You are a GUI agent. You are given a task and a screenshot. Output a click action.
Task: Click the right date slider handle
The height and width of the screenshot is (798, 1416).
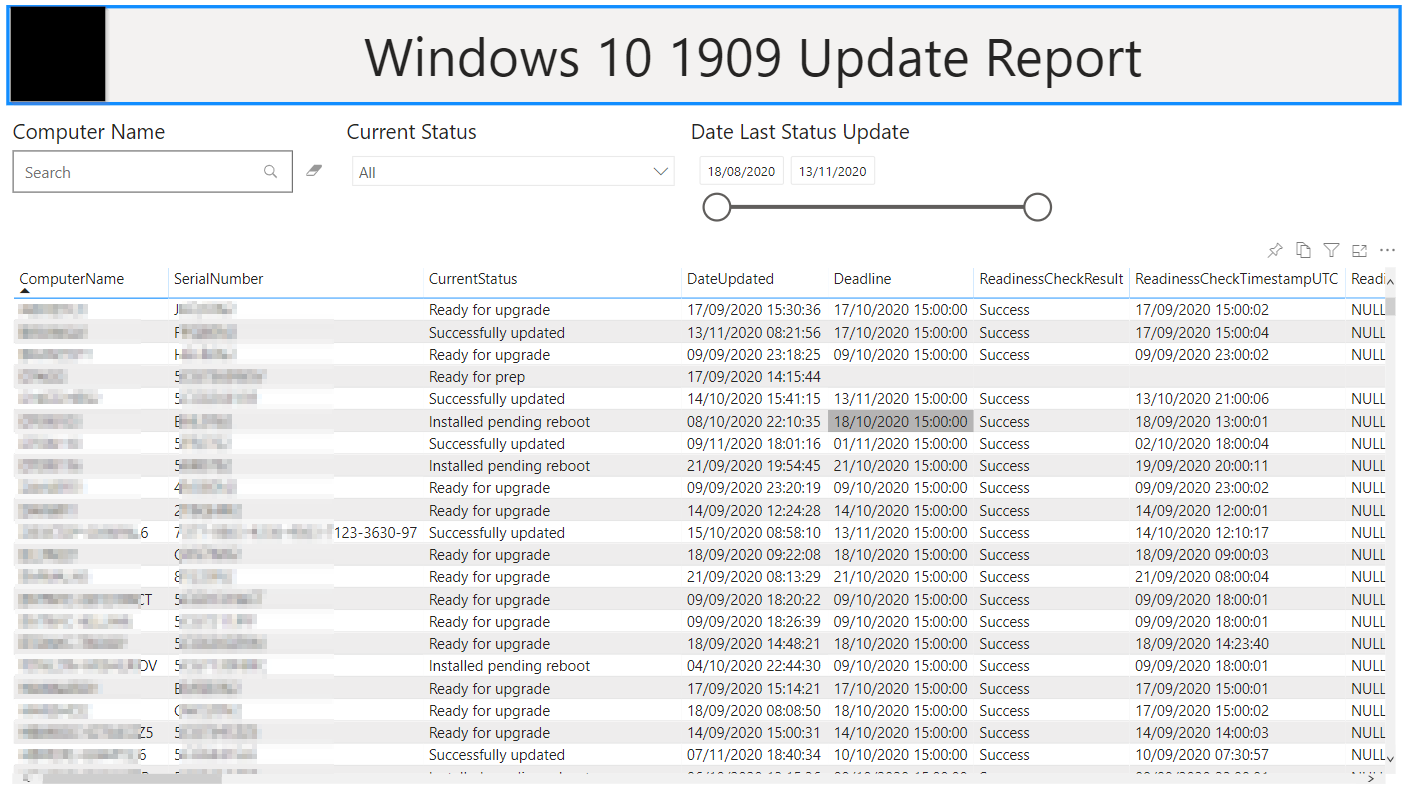click(x=1037, y=207)
